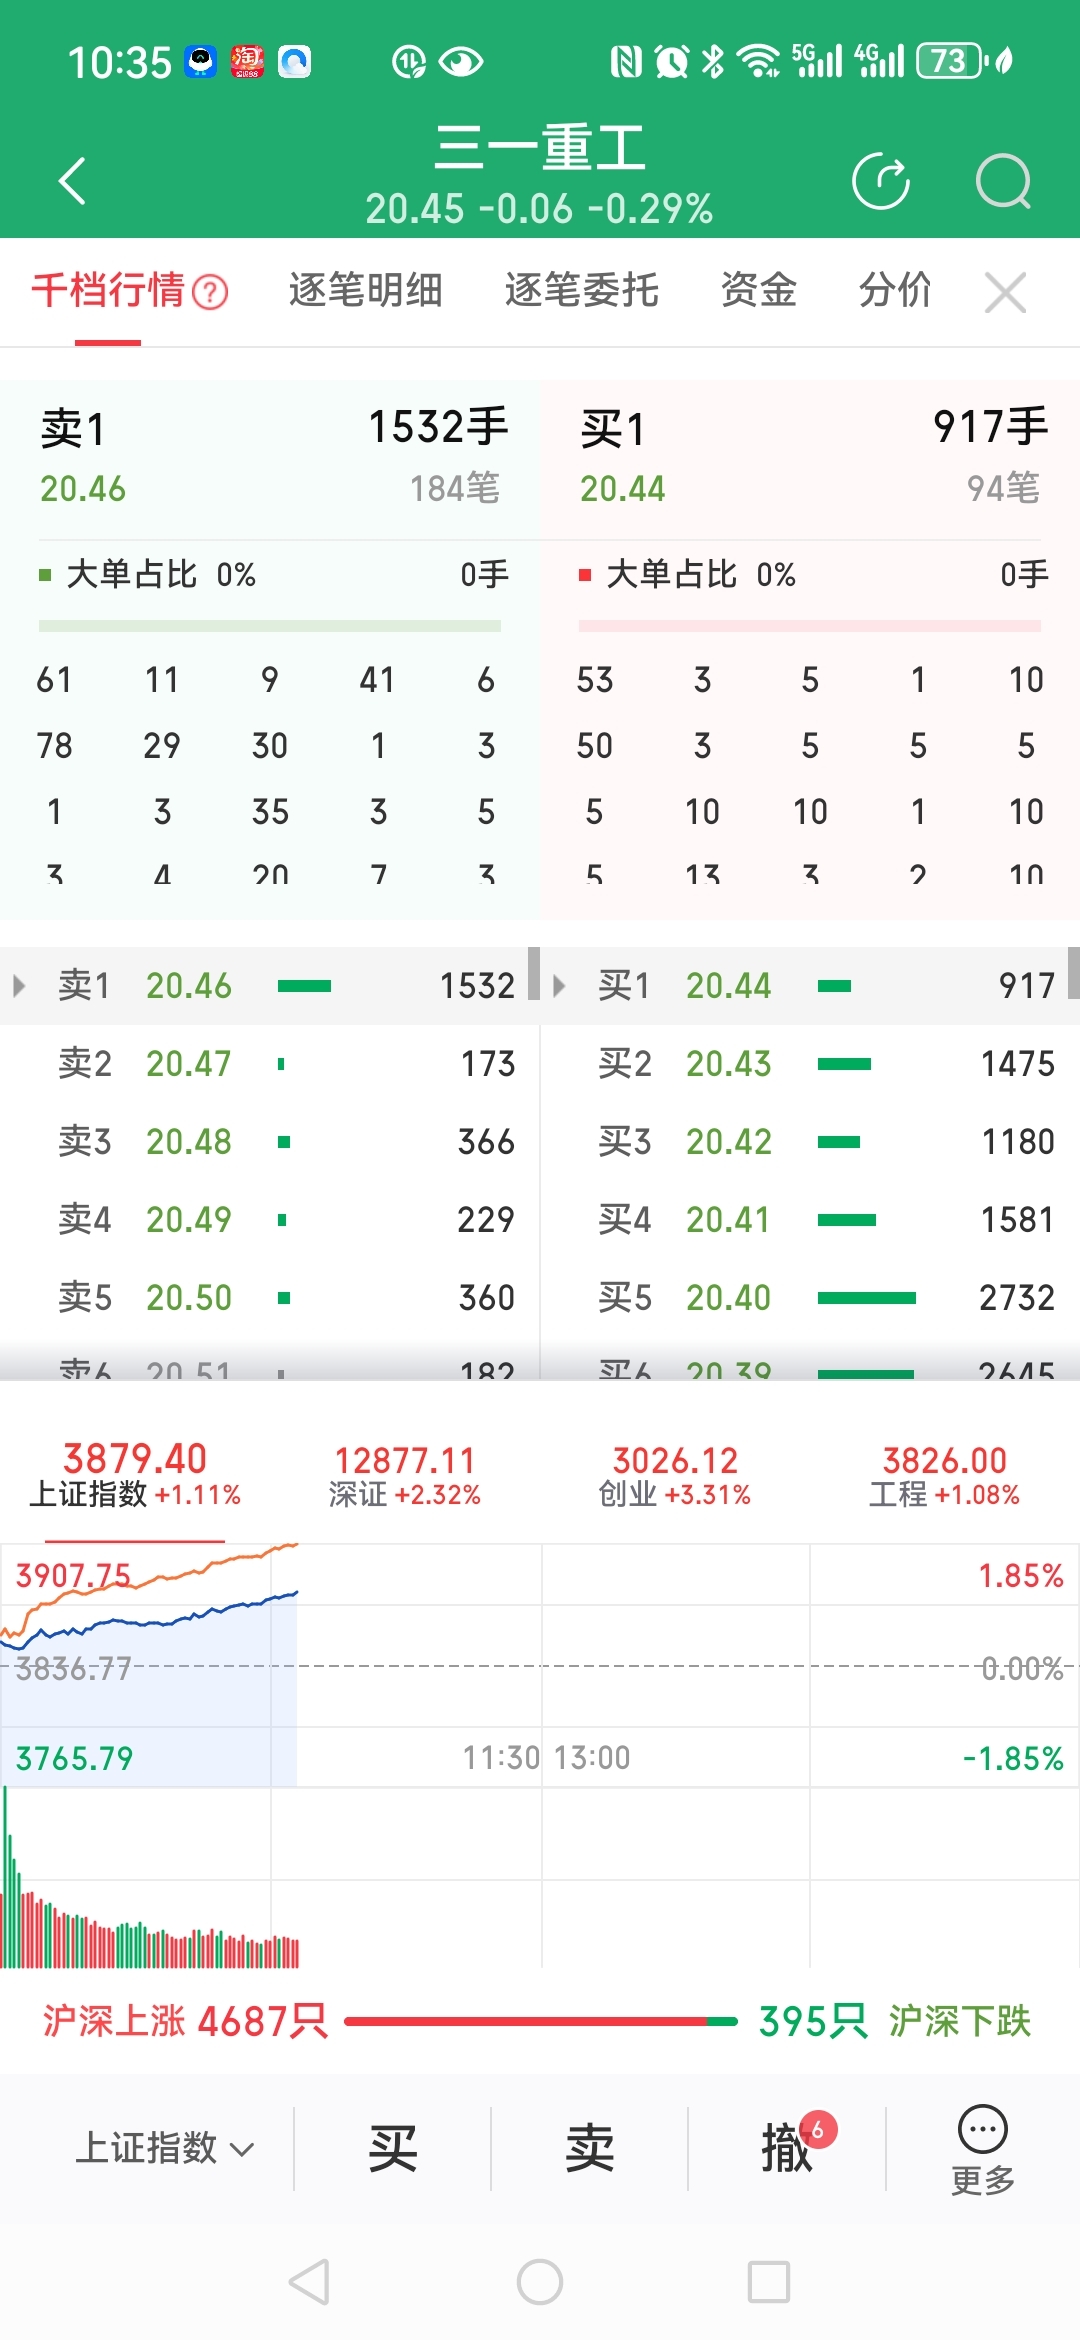The width and height of the screenshot is (1080, 2340).
Task: Tap the rise/fall ratio bar for 沪深
Action: (x=541, y=2021)
